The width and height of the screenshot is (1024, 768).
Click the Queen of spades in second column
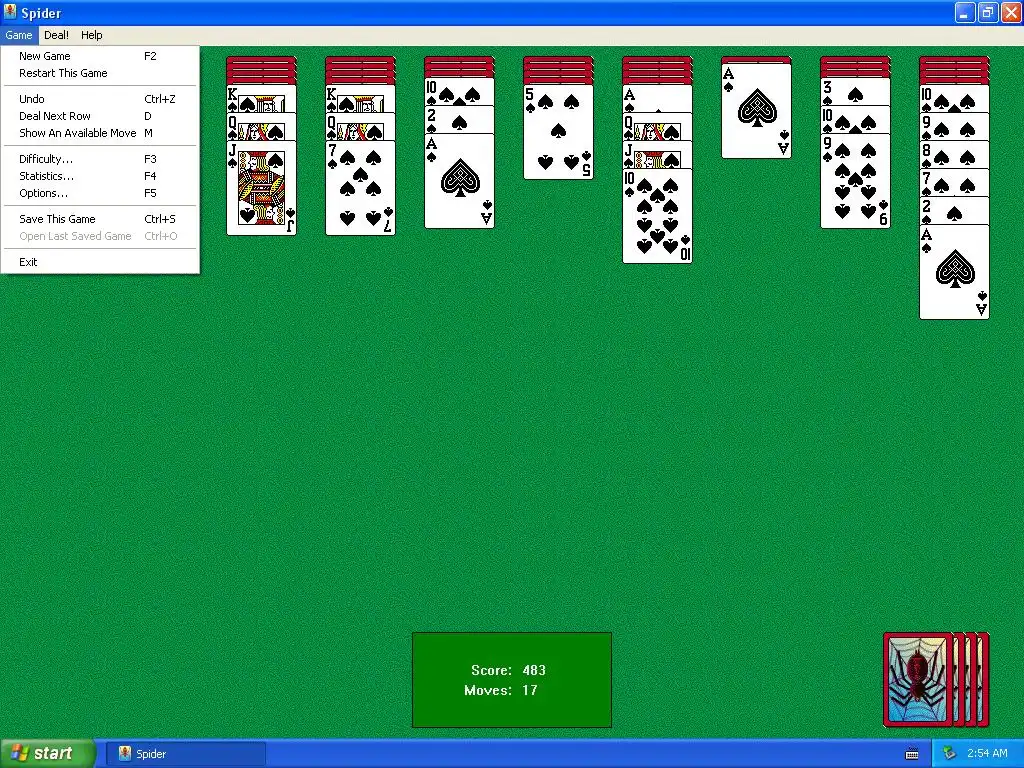tap(360, 127)
